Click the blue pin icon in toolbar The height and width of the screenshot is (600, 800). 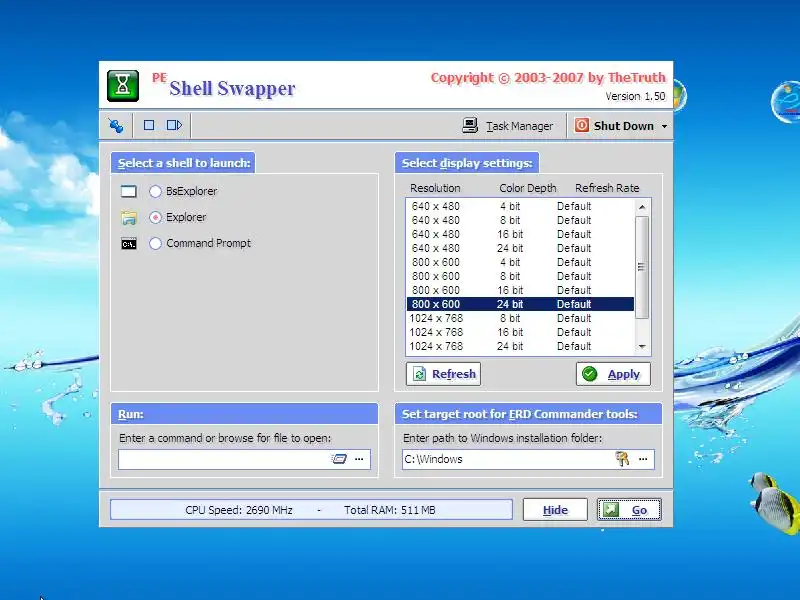click(116, 126)
